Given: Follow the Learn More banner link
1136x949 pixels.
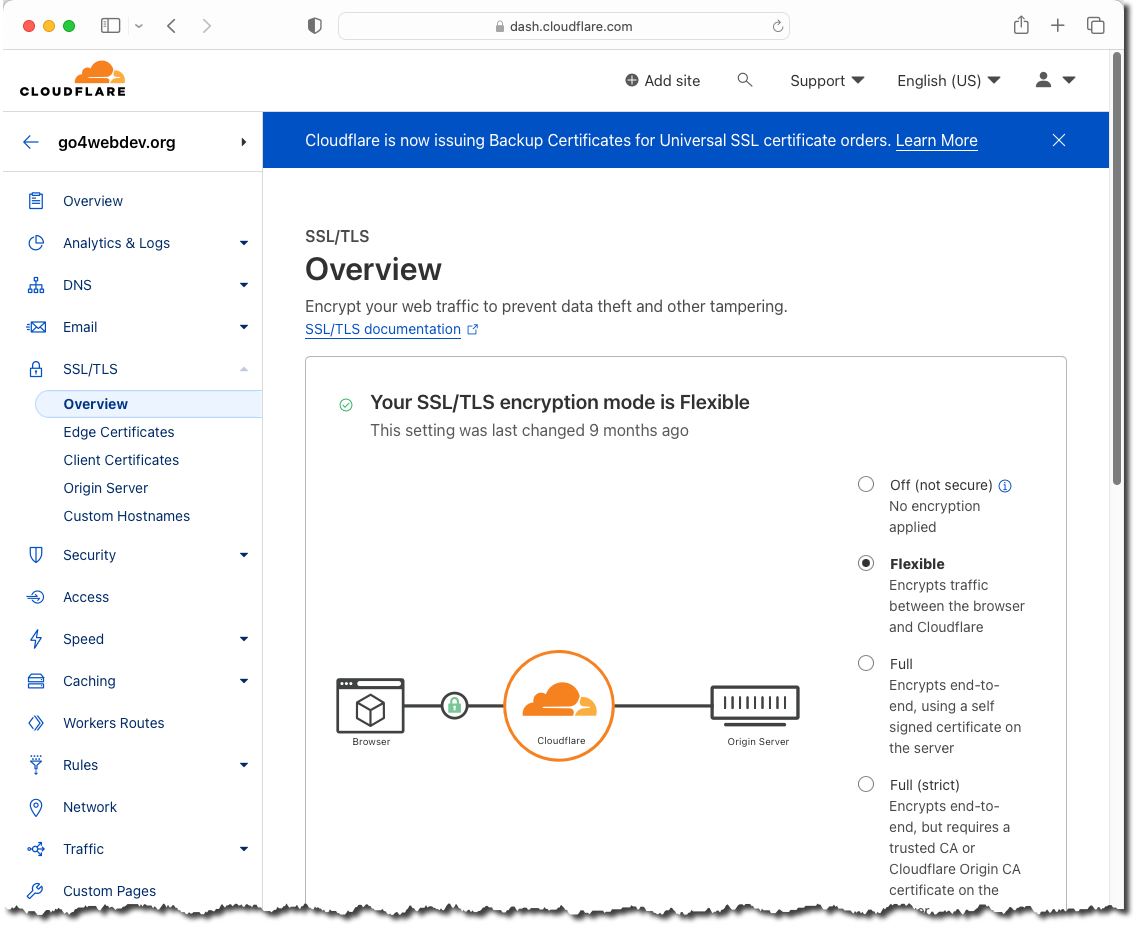Looking at the screenshot, I should 936,141.
